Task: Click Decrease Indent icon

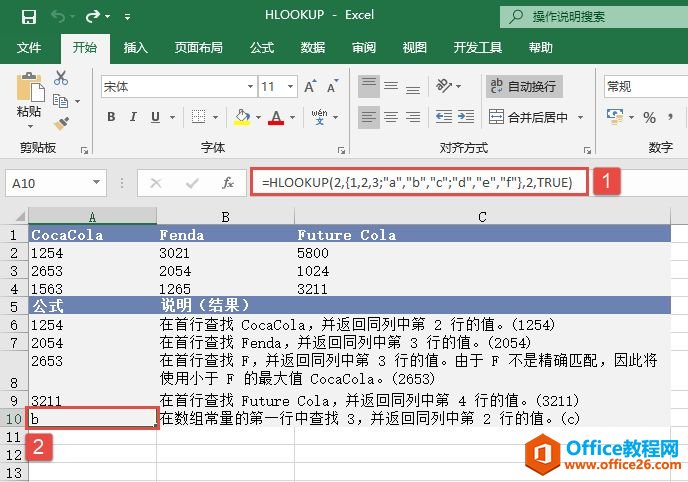Action: [x=444, y=117]
